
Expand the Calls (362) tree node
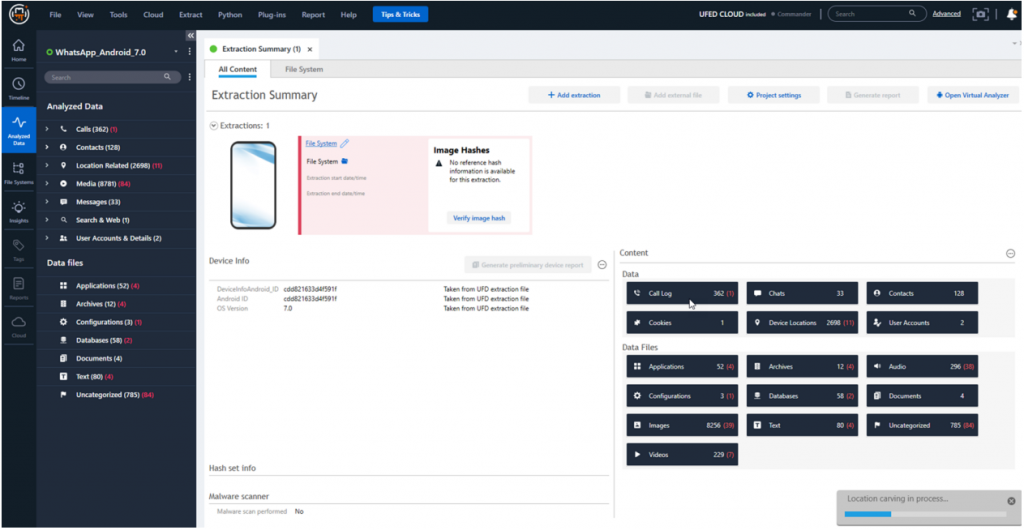(x=47, y=129)
